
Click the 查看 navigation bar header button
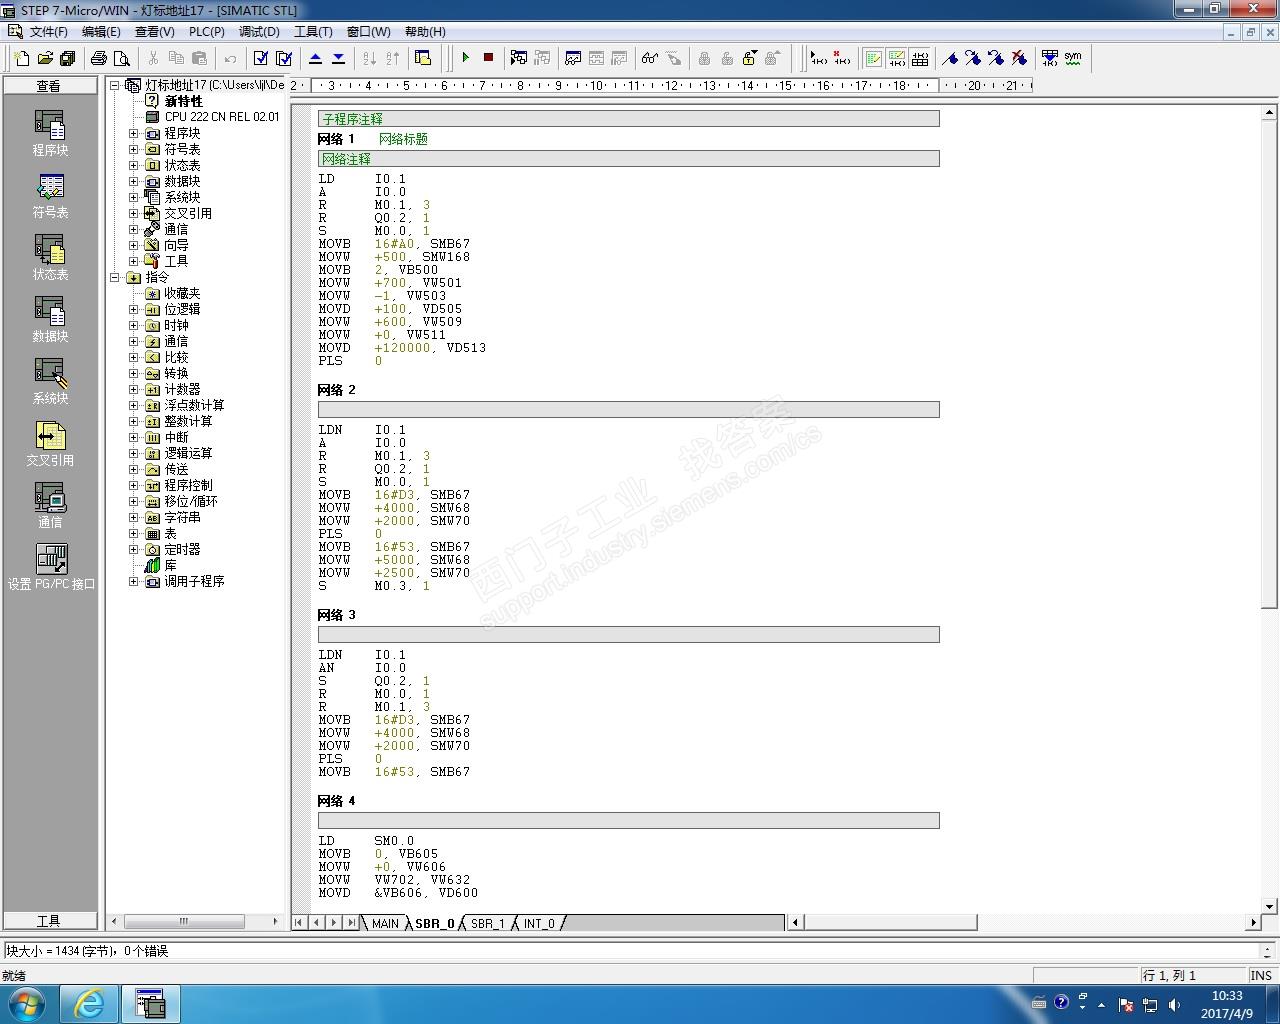pyautogui.click(x=50, y=86)
